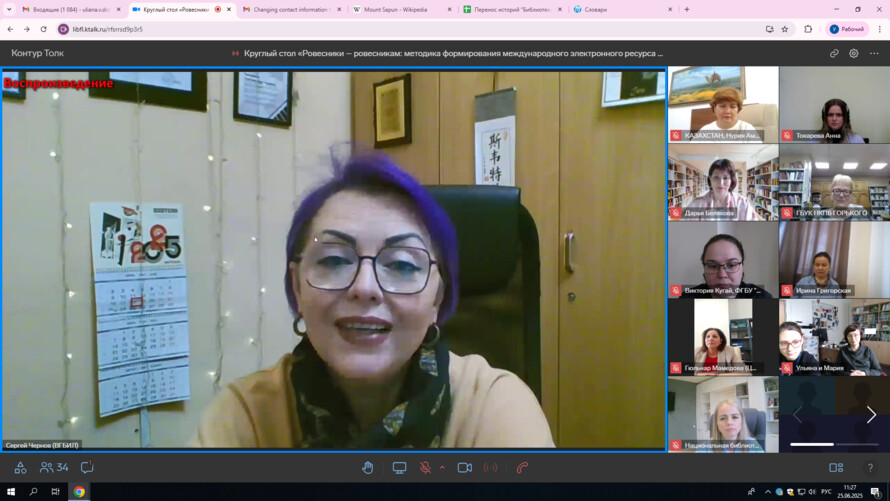This screenshot has height=501, width=890.
Task: Copy meeting link via chain icon
Action: 834,53
